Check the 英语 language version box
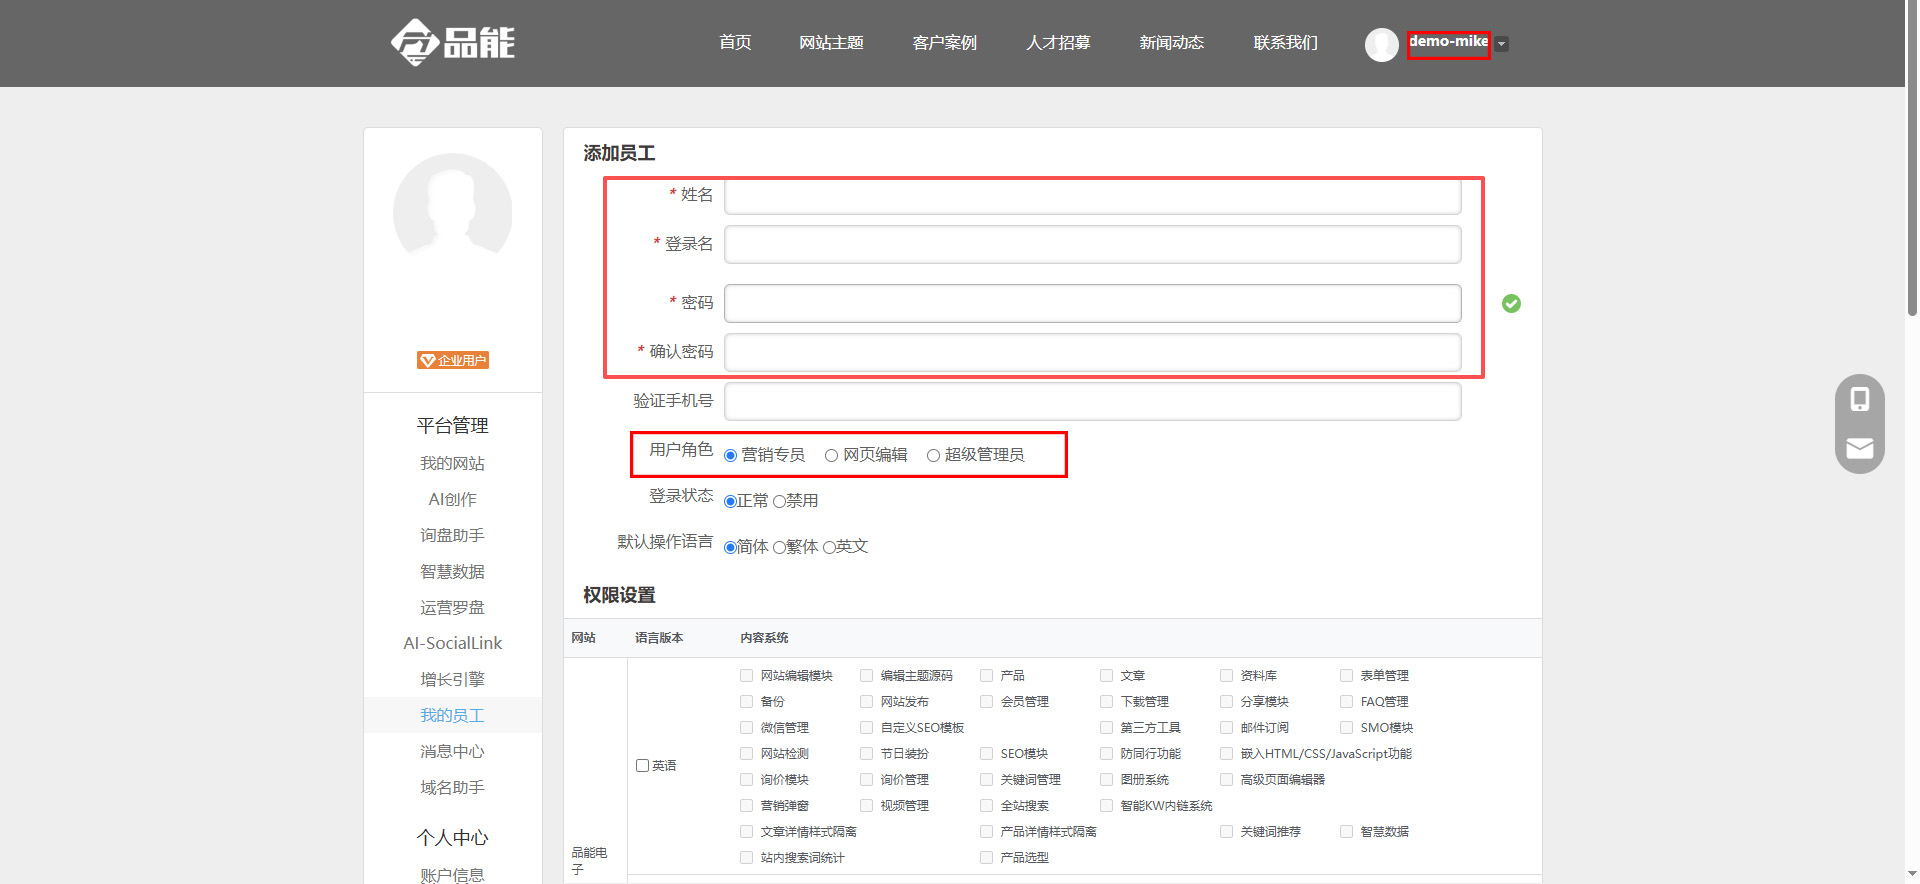This screenshot has height=884, width=1920. pos(643,765)
